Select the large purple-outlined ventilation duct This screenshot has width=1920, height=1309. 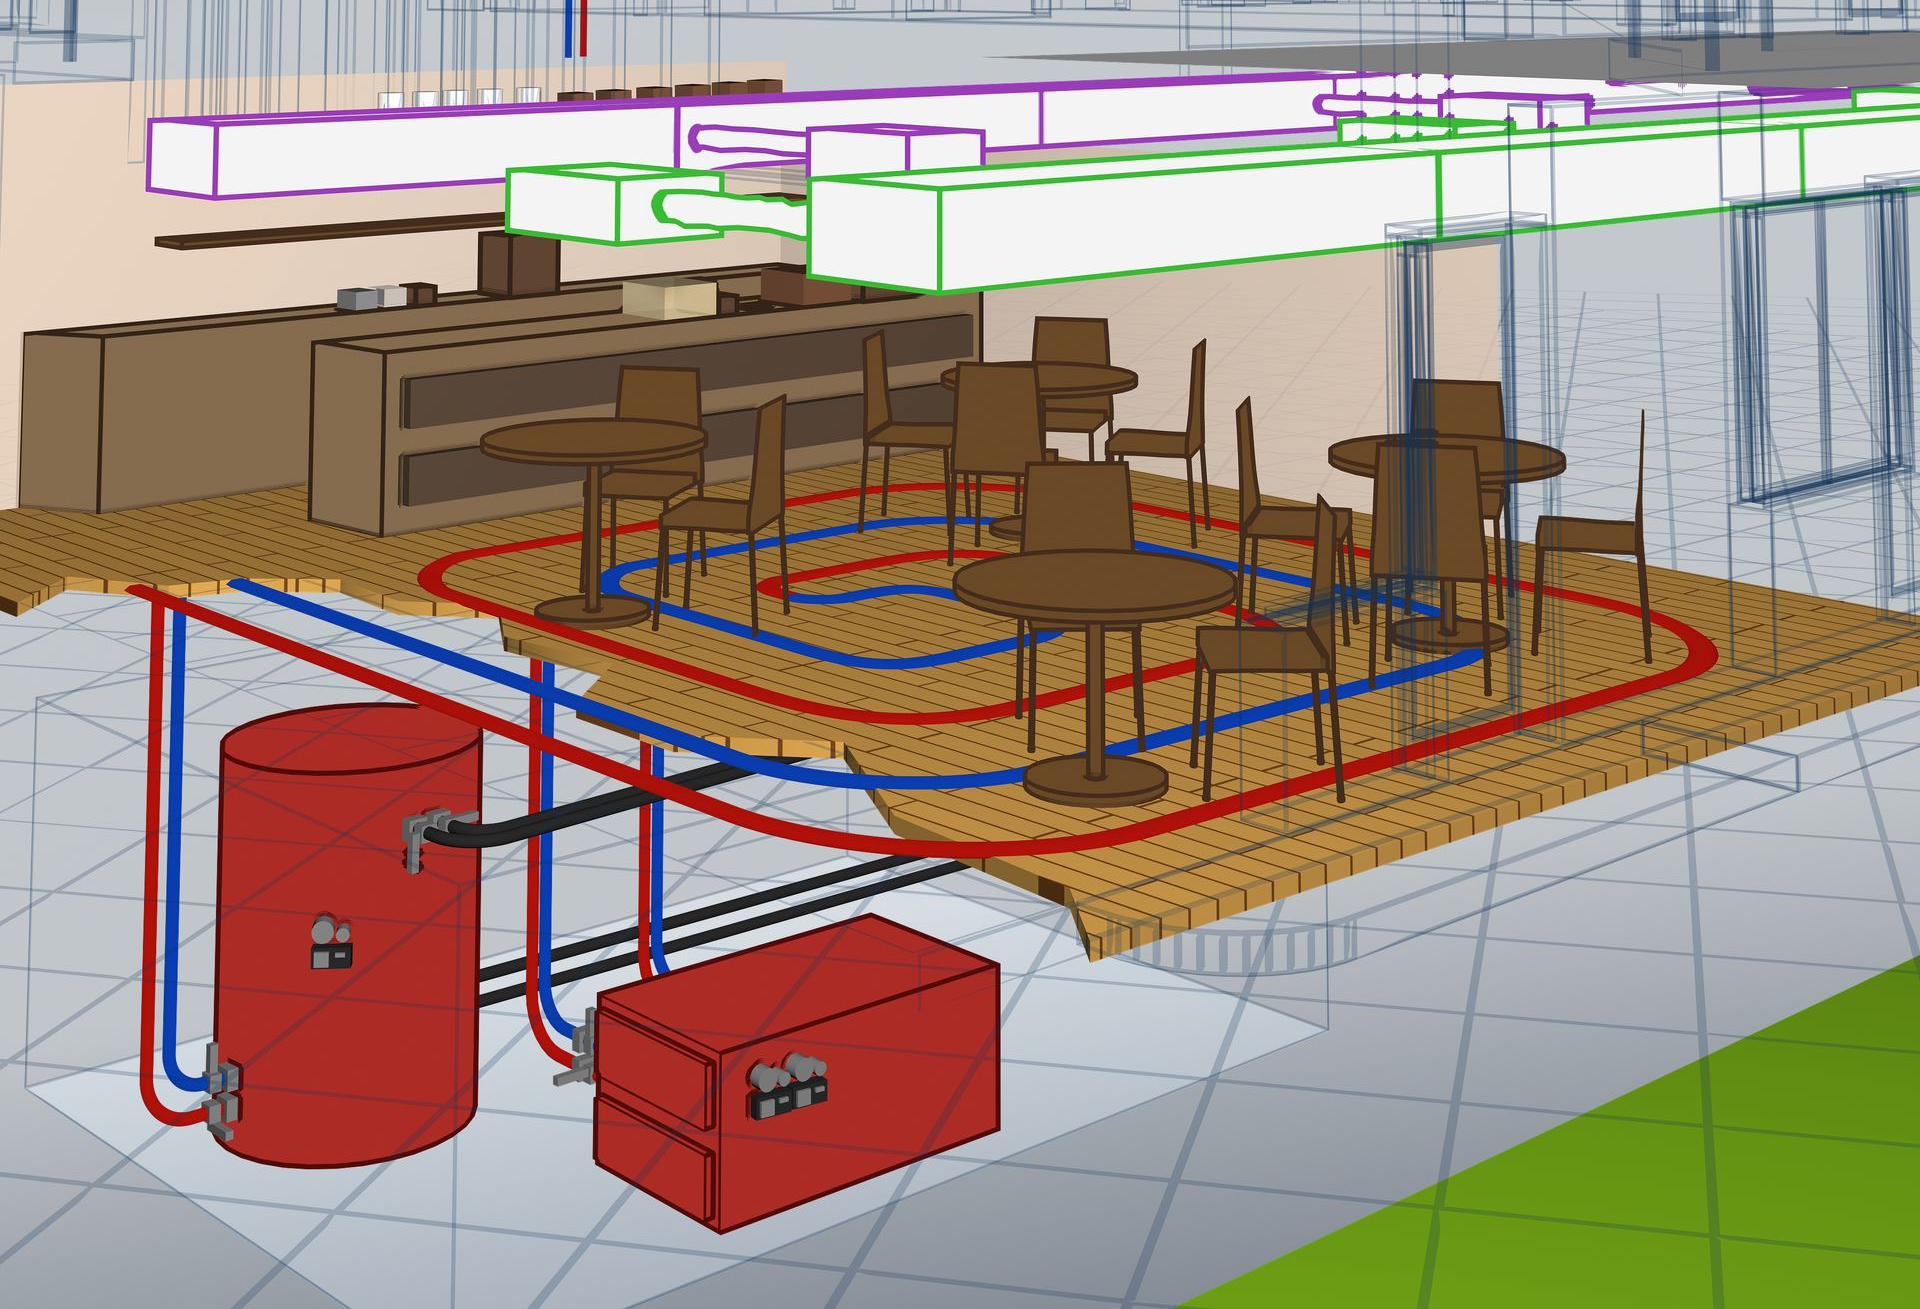point(420,150)
